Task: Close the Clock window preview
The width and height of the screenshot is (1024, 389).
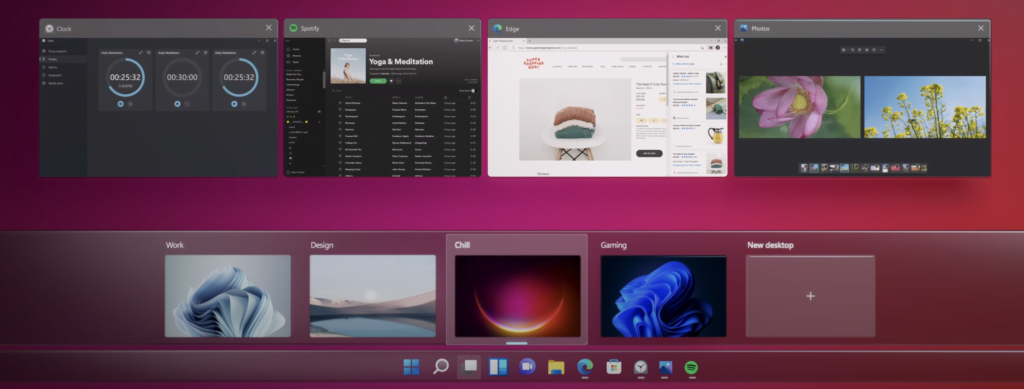Action: coord(268,28)
